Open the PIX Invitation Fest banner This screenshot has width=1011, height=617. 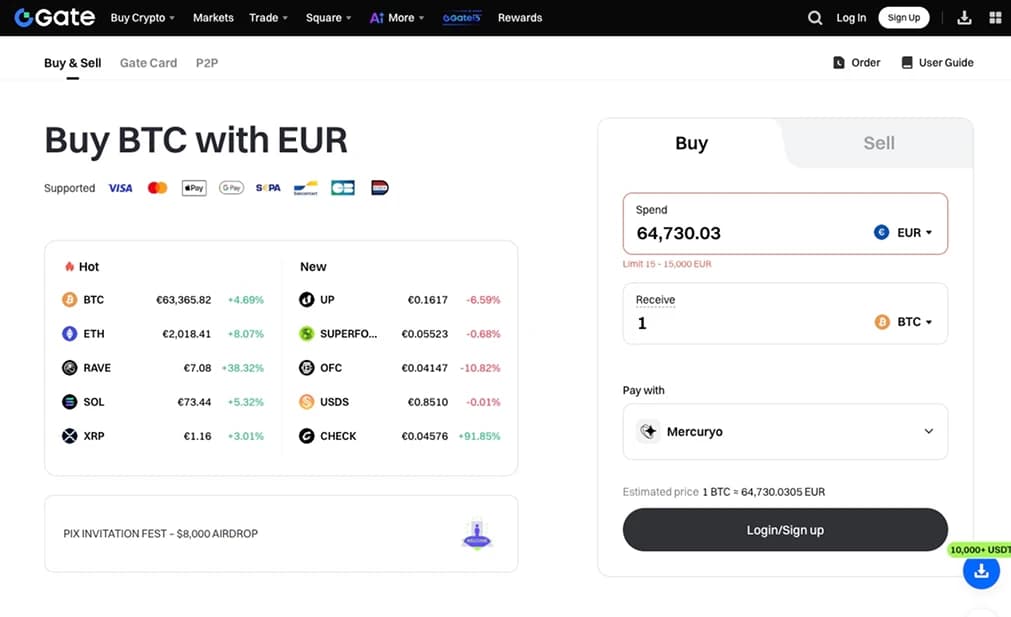281,534
